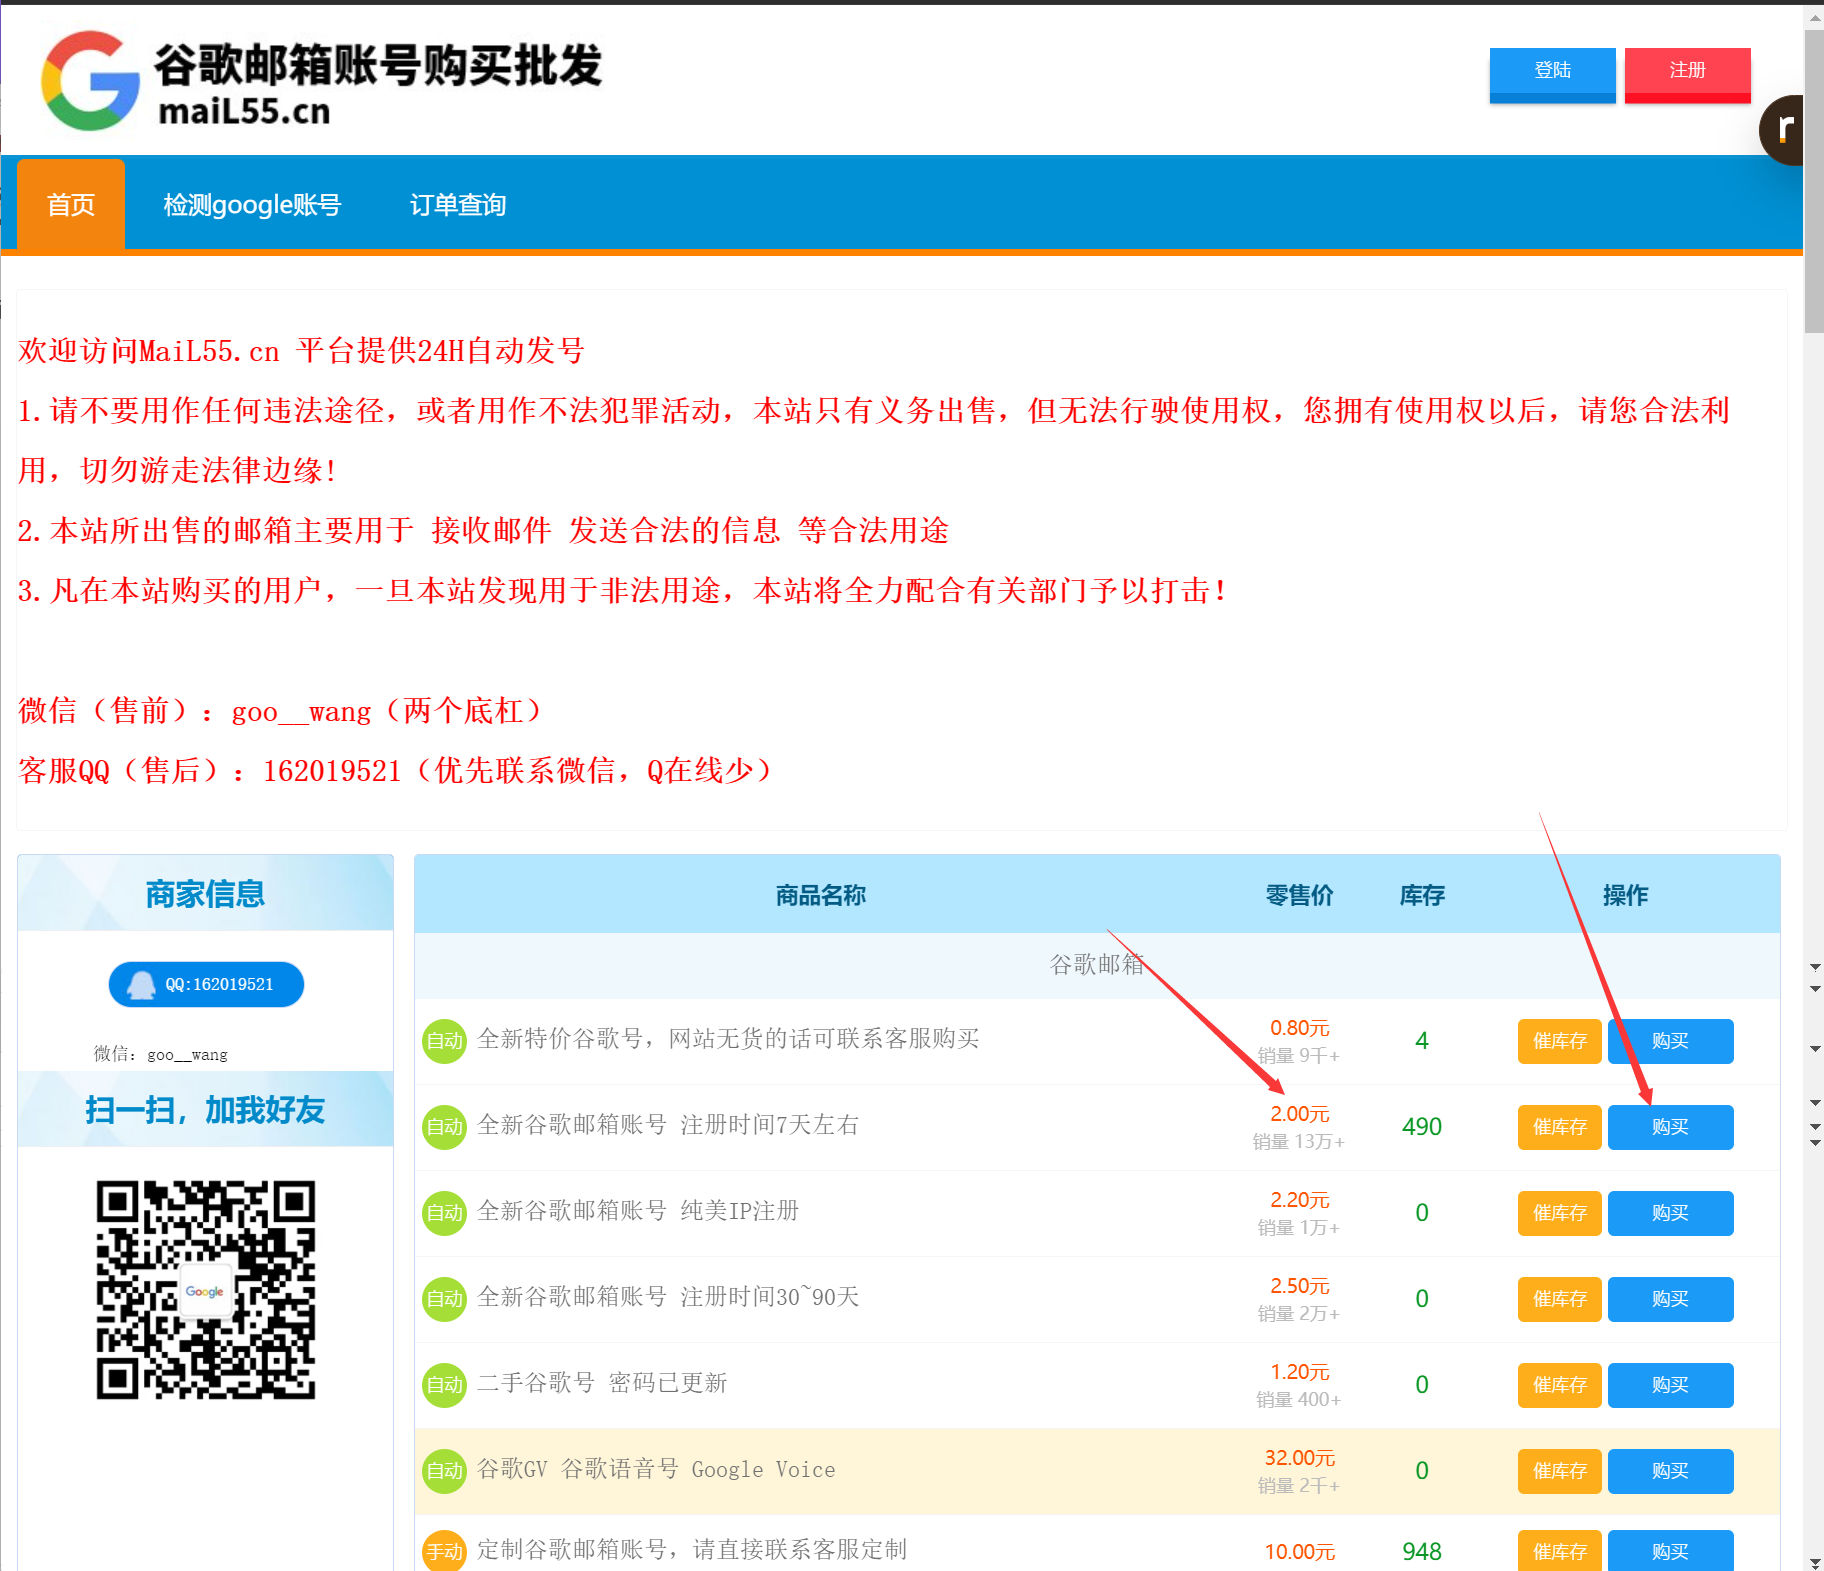Screen dimensions: 1824x1571
Task: Click product name 谷歌GV 谷歌语音号 Google Voice
Action: point(656,1469)
